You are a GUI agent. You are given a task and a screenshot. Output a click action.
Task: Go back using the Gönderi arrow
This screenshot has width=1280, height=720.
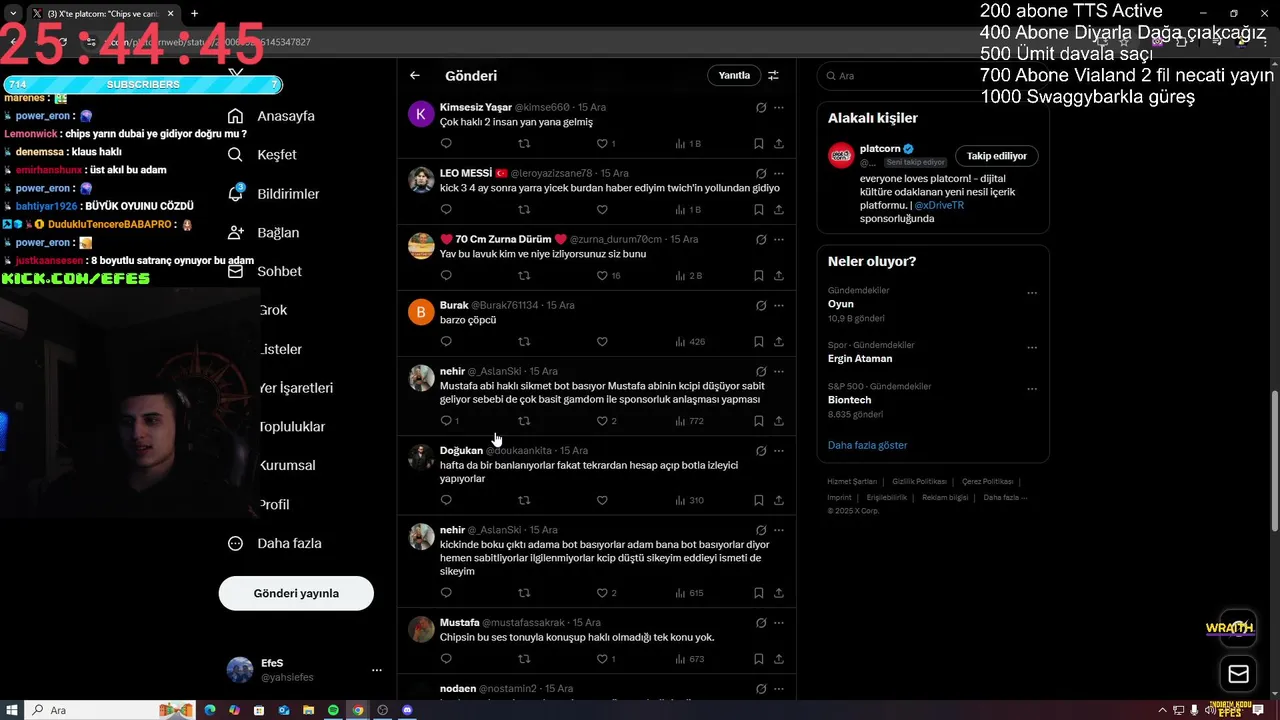coord(415,76)
